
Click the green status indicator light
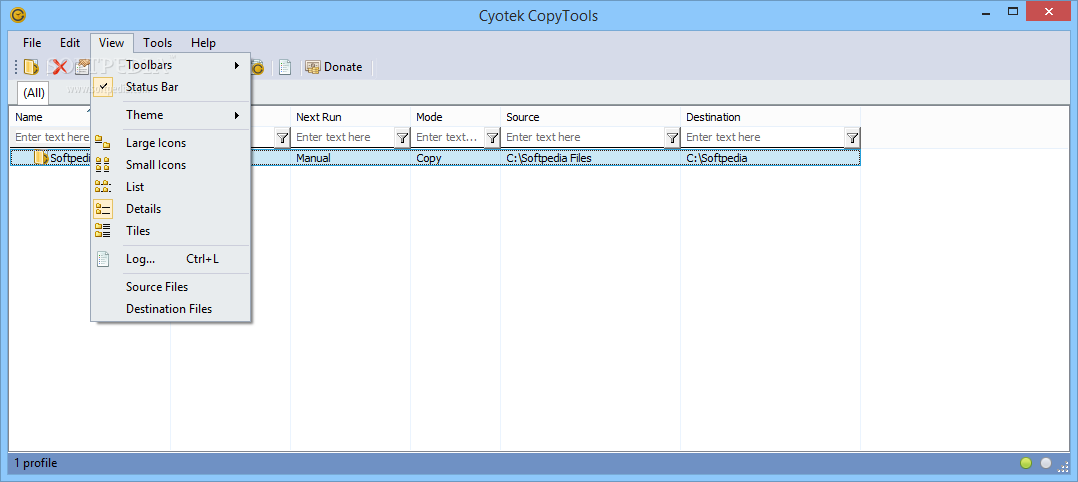tap(1026, 463)
